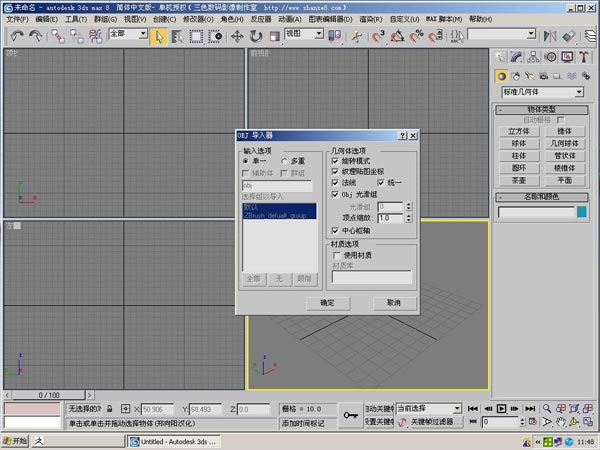Click the Mirror tool icon
The height and width of the screenshot is (450, 600).
(x=550, y=37)
